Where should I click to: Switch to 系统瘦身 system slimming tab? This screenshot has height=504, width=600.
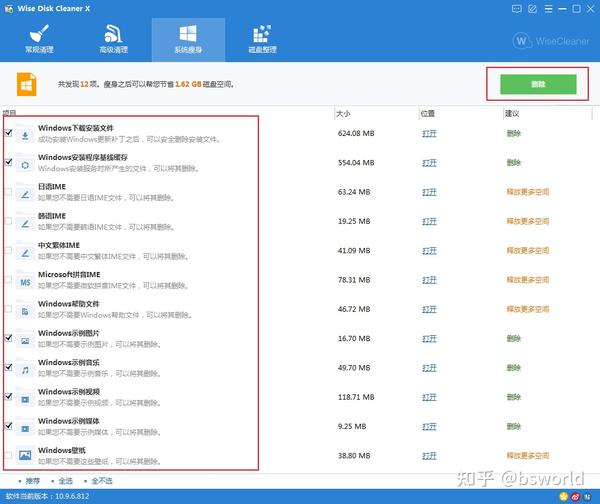[188, 39]
